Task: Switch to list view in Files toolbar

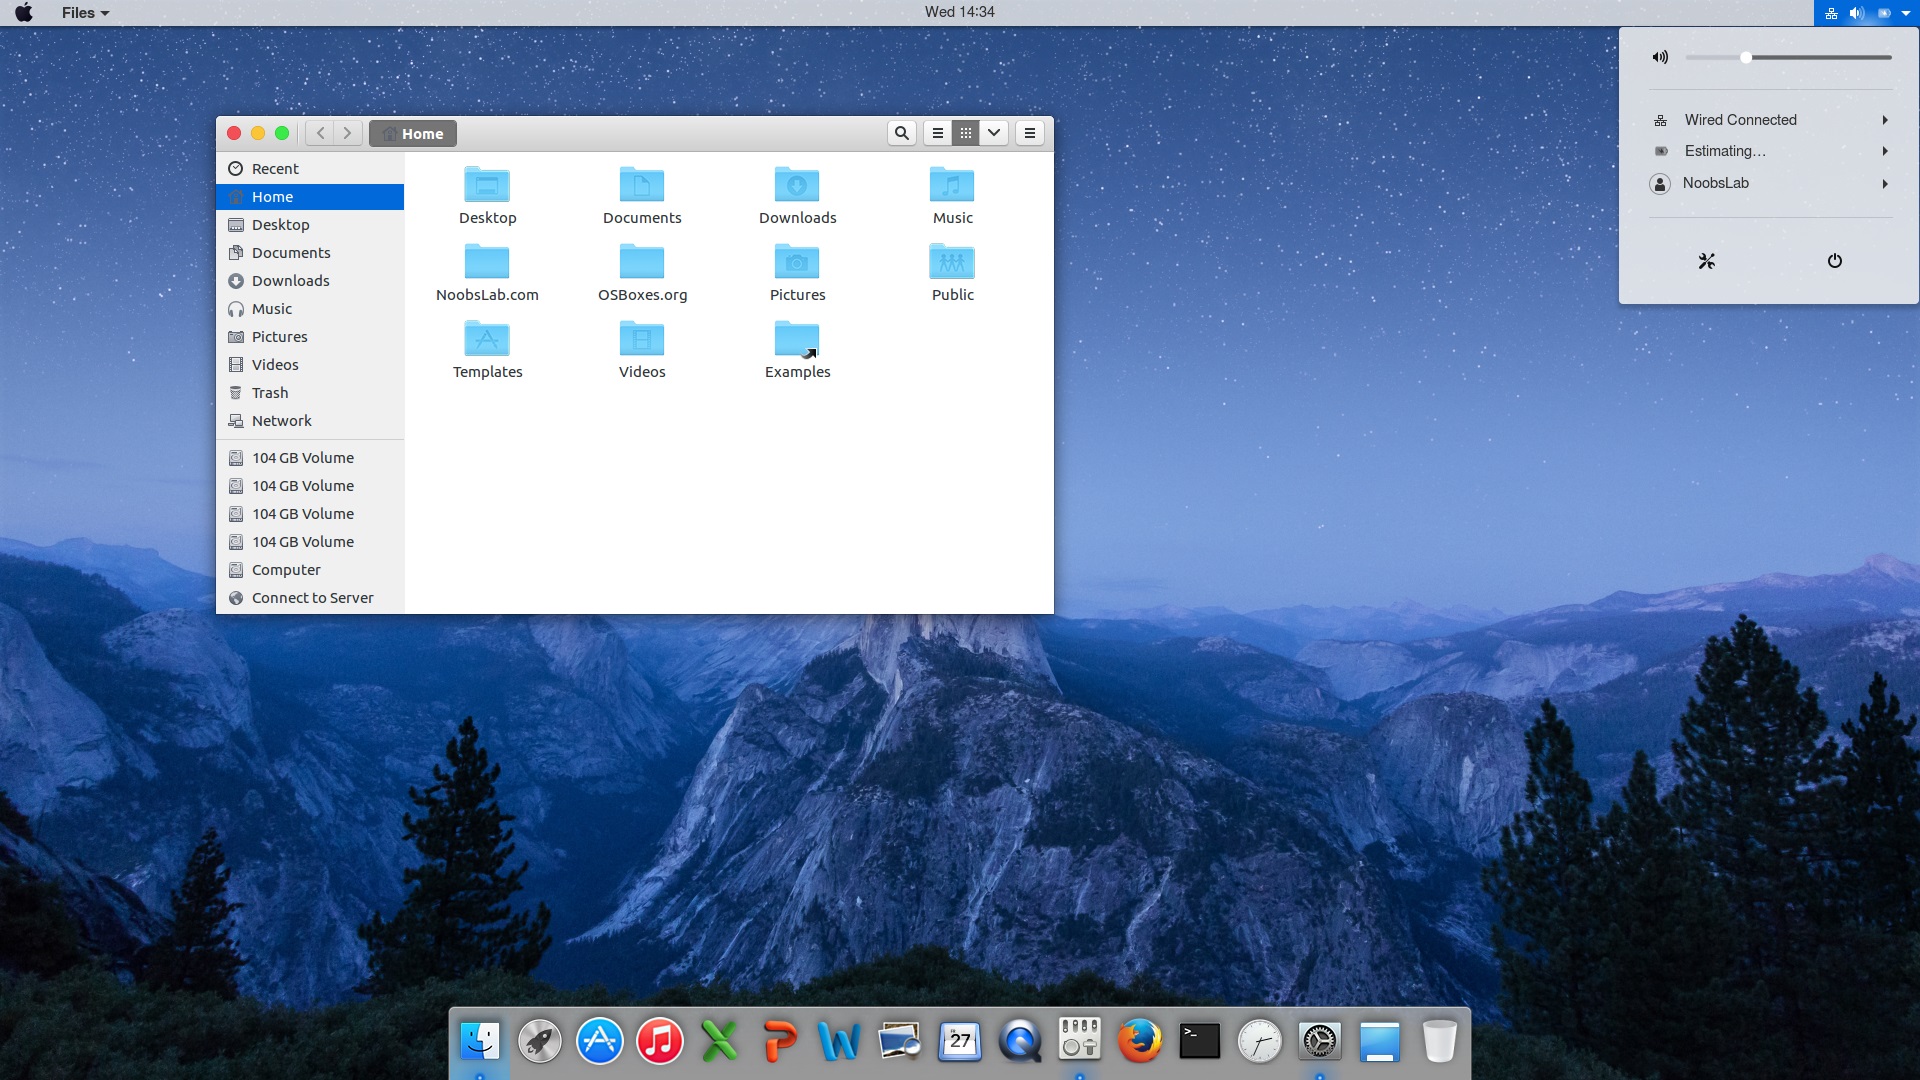Action: [x=937, y=133]
